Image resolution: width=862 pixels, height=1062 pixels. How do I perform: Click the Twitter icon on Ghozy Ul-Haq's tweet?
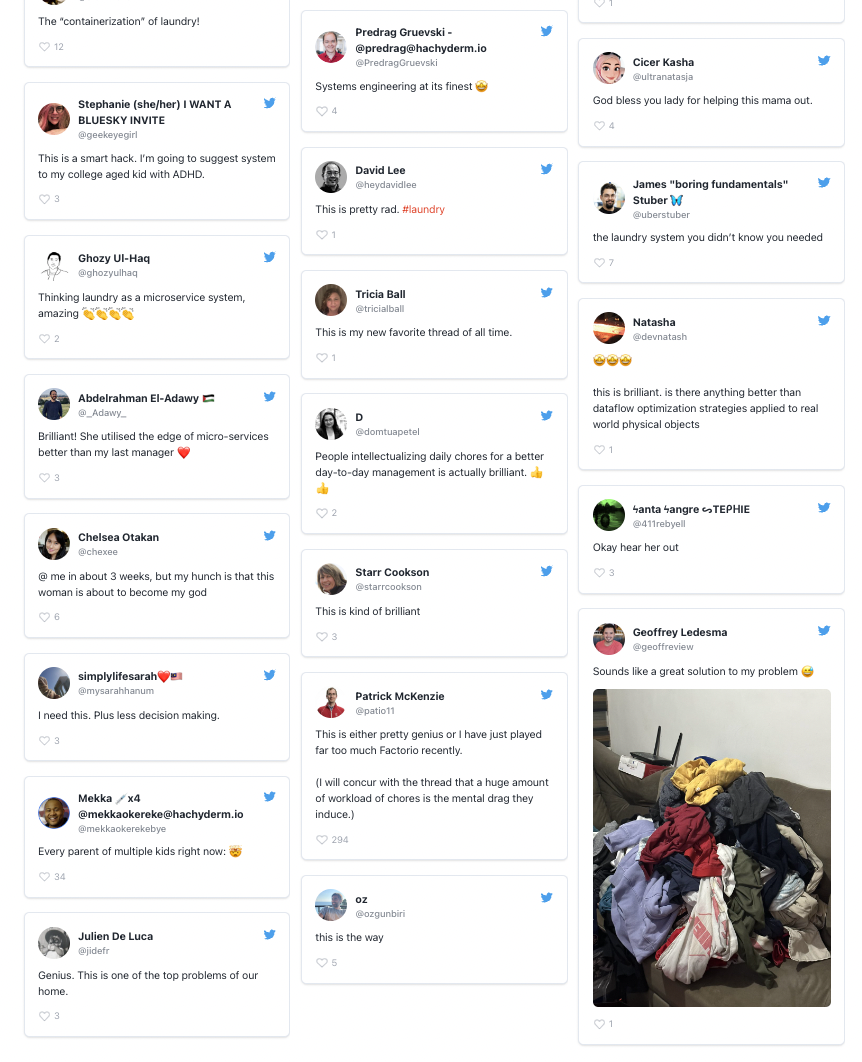tap(270, 257)
